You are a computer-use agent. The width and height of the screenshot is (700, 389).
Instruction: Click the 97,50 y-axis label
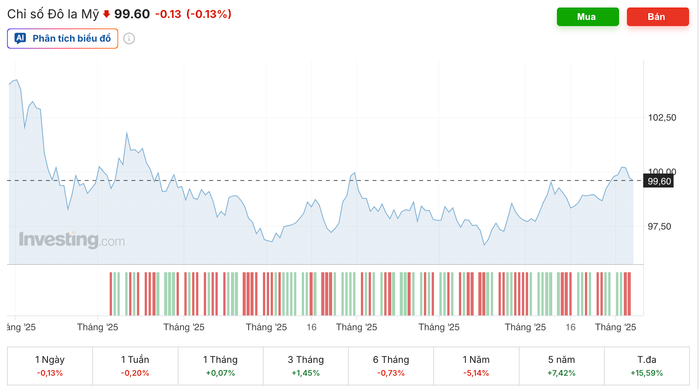point(659,226)
